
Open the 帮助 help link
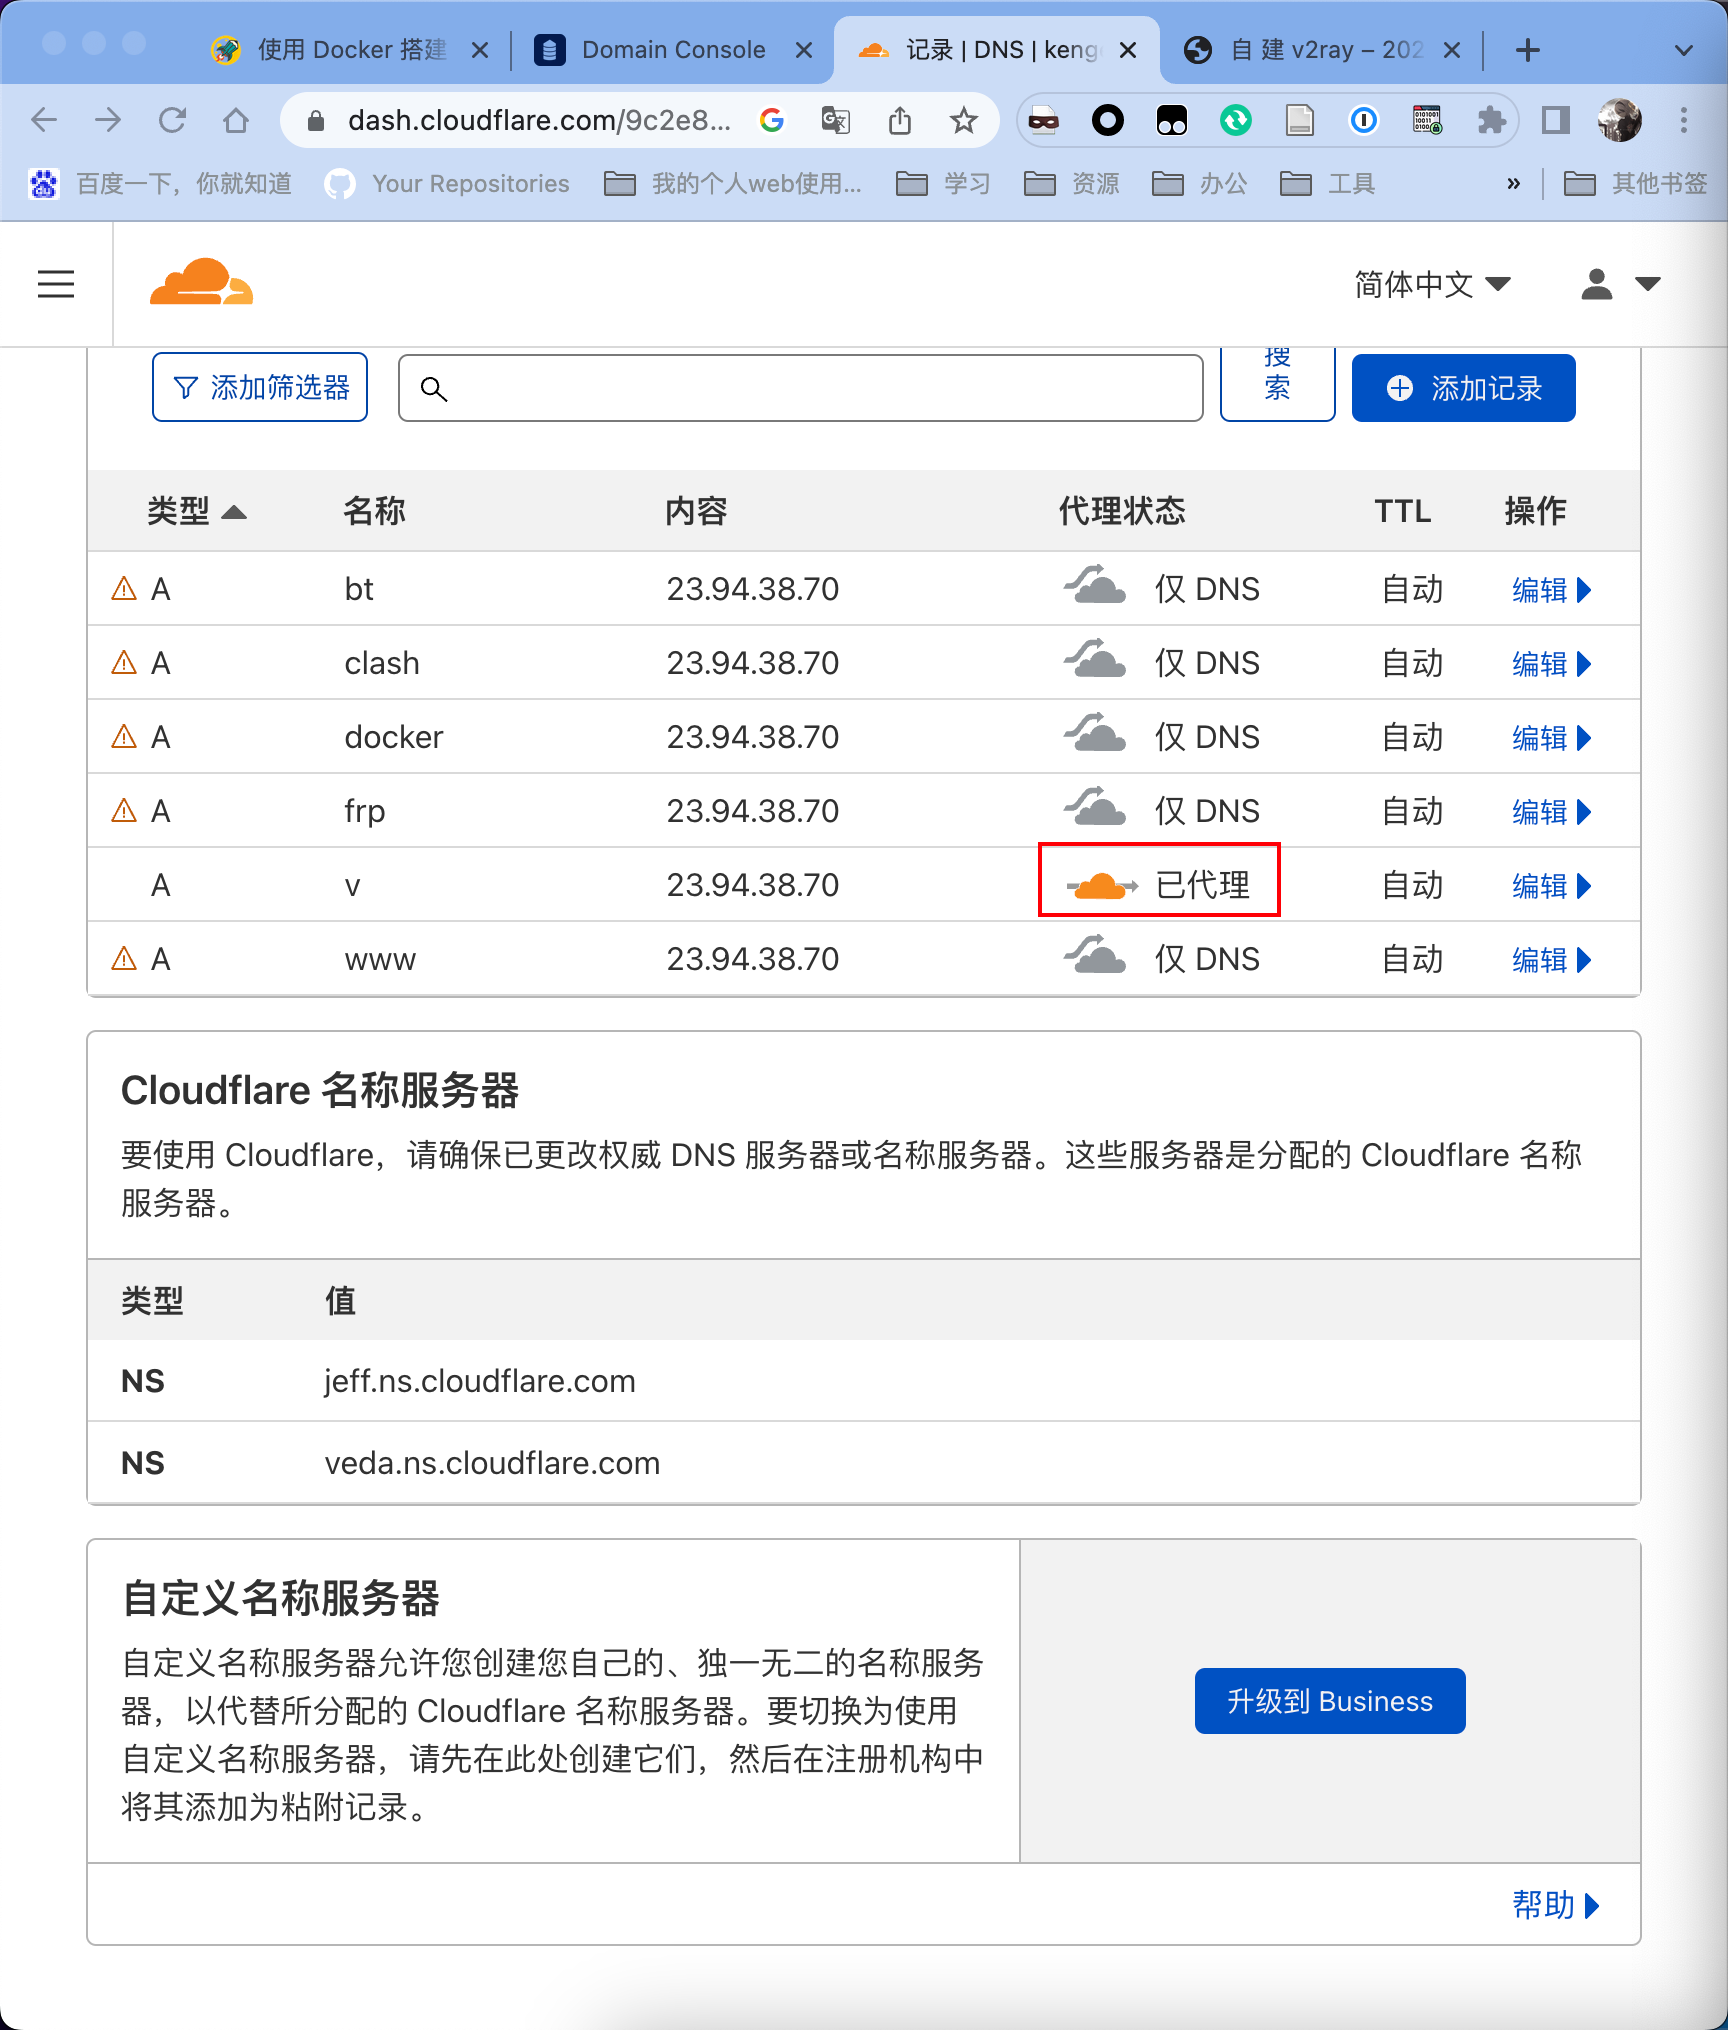point(1556,1905)
